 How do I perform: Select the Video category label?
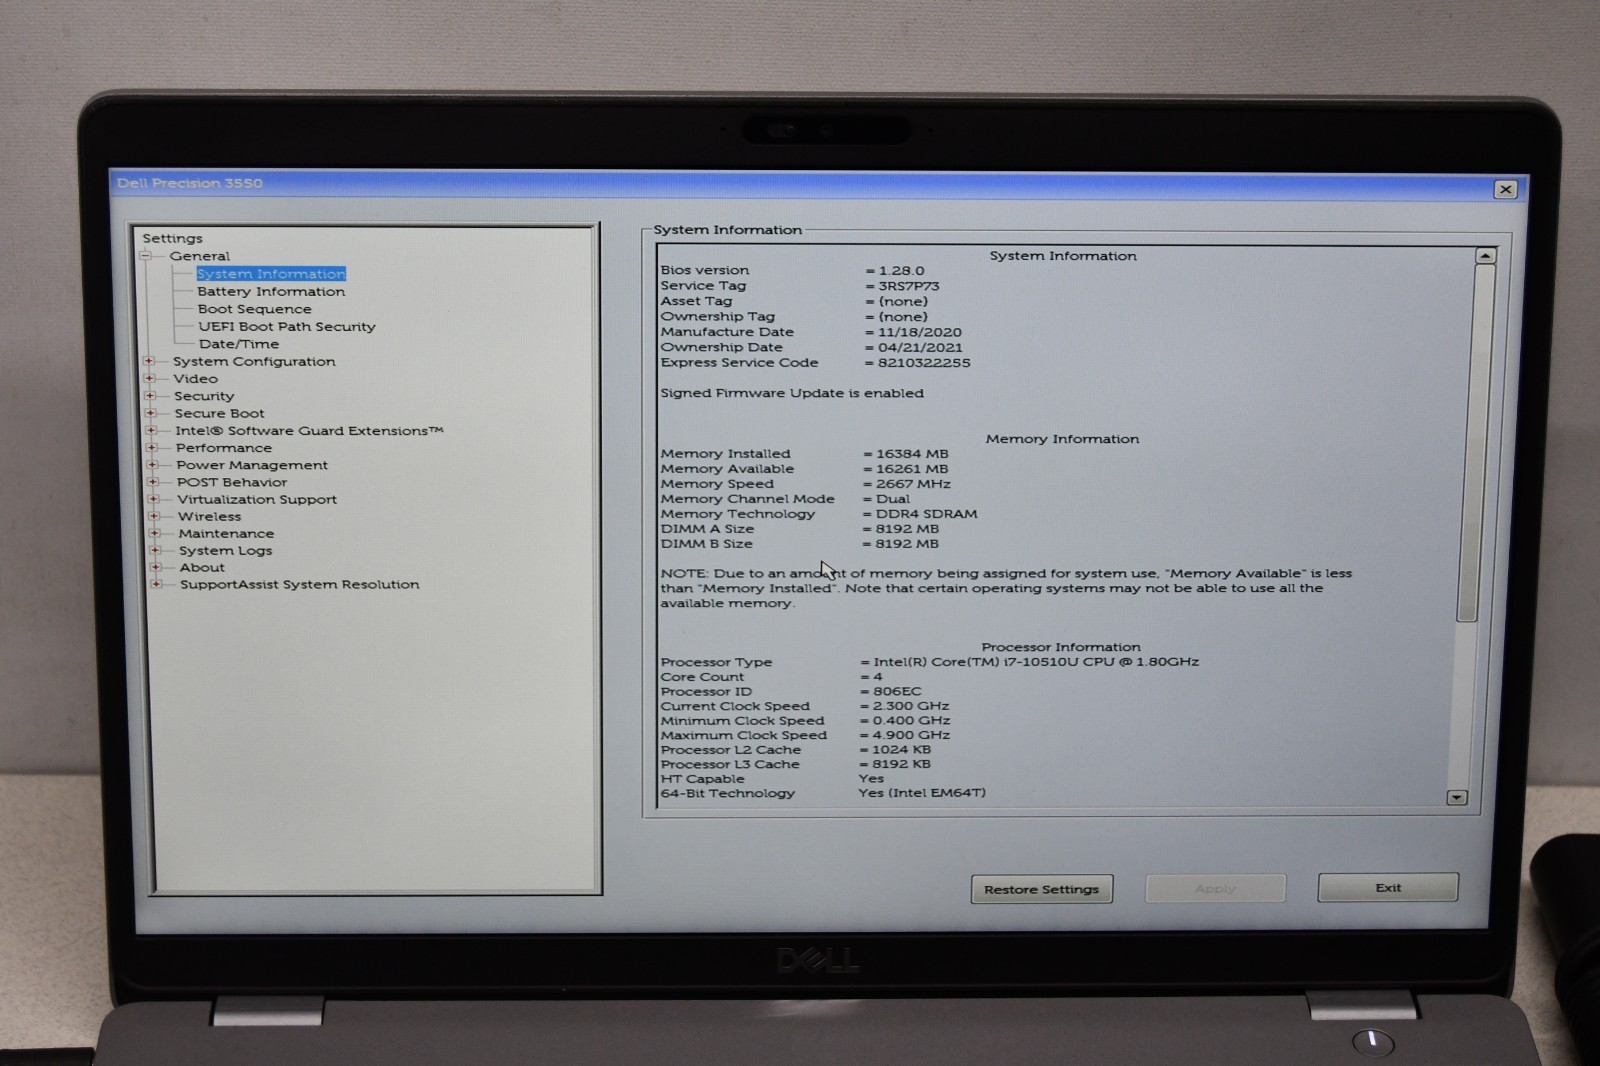(195, 378)
